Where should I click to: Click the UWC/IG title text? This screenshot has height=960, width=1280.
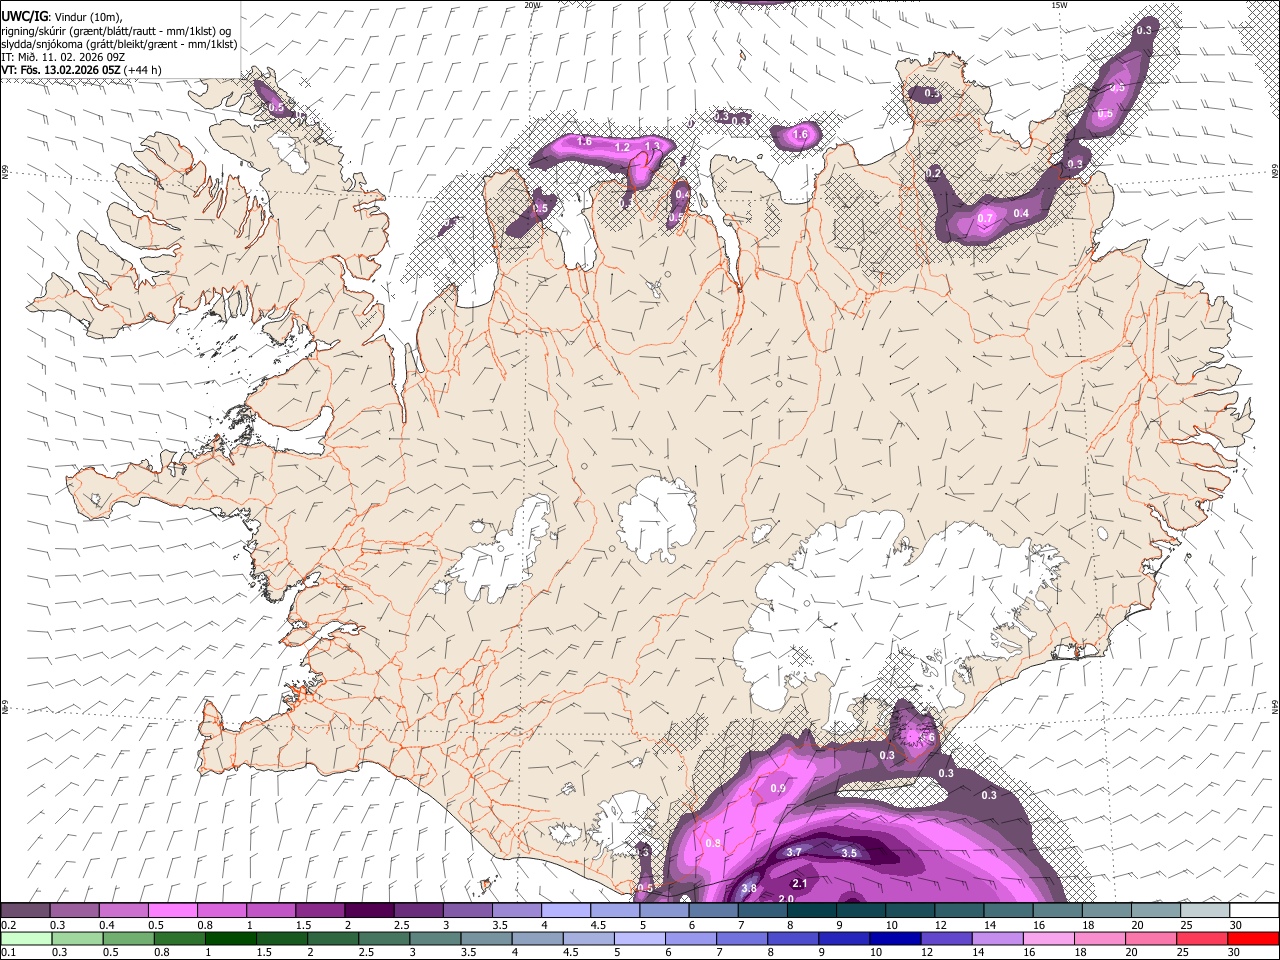click(24, 17)
